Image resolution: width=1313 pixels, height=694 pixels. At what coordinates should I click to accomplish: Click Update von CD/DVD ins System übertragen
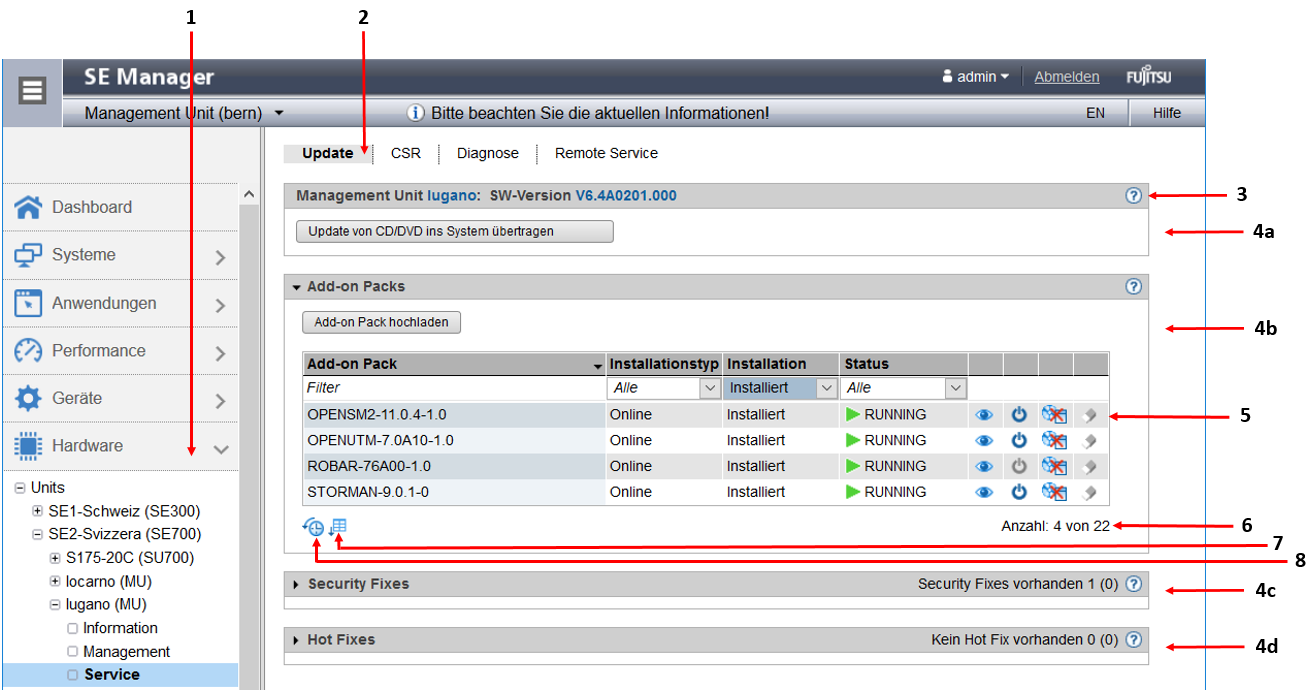455,231
